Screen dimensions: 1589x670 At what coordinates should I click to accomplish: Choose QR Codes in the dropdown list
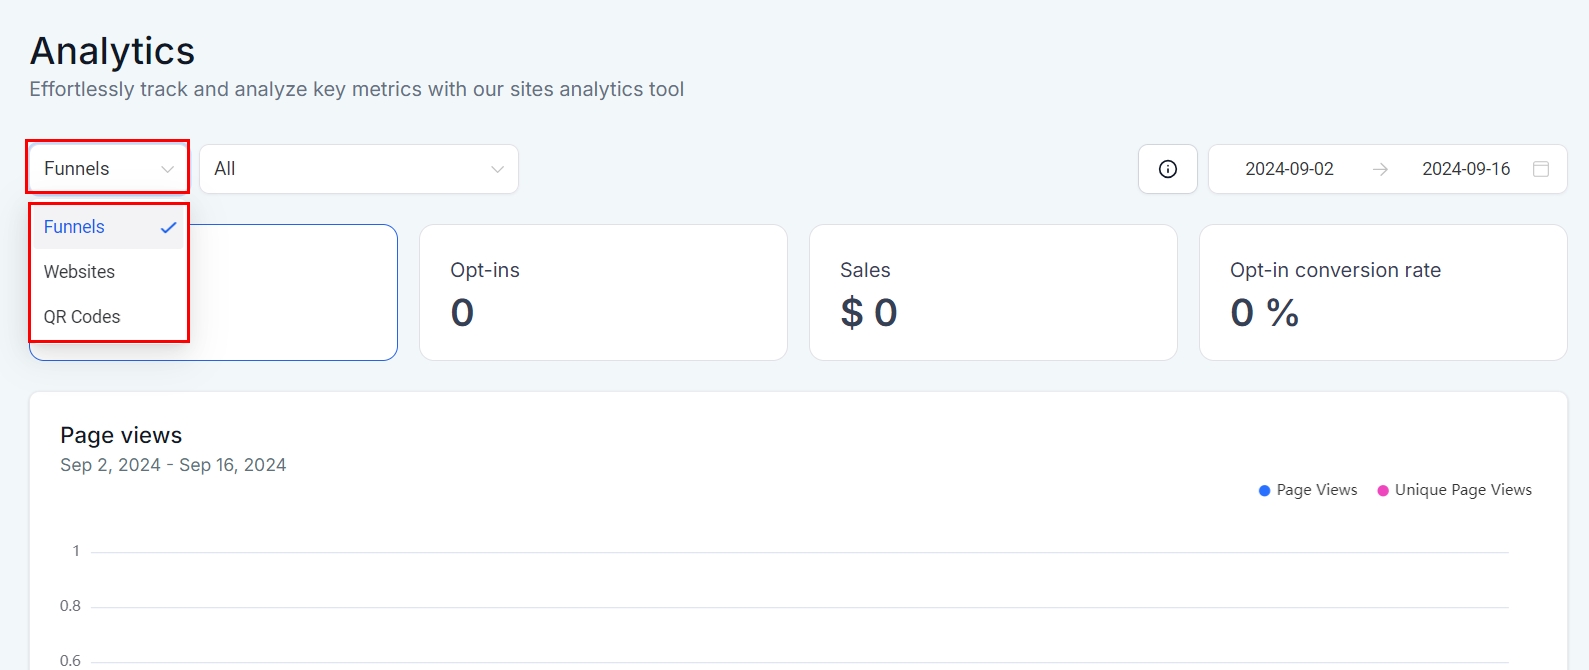click(x=82, y=317)
